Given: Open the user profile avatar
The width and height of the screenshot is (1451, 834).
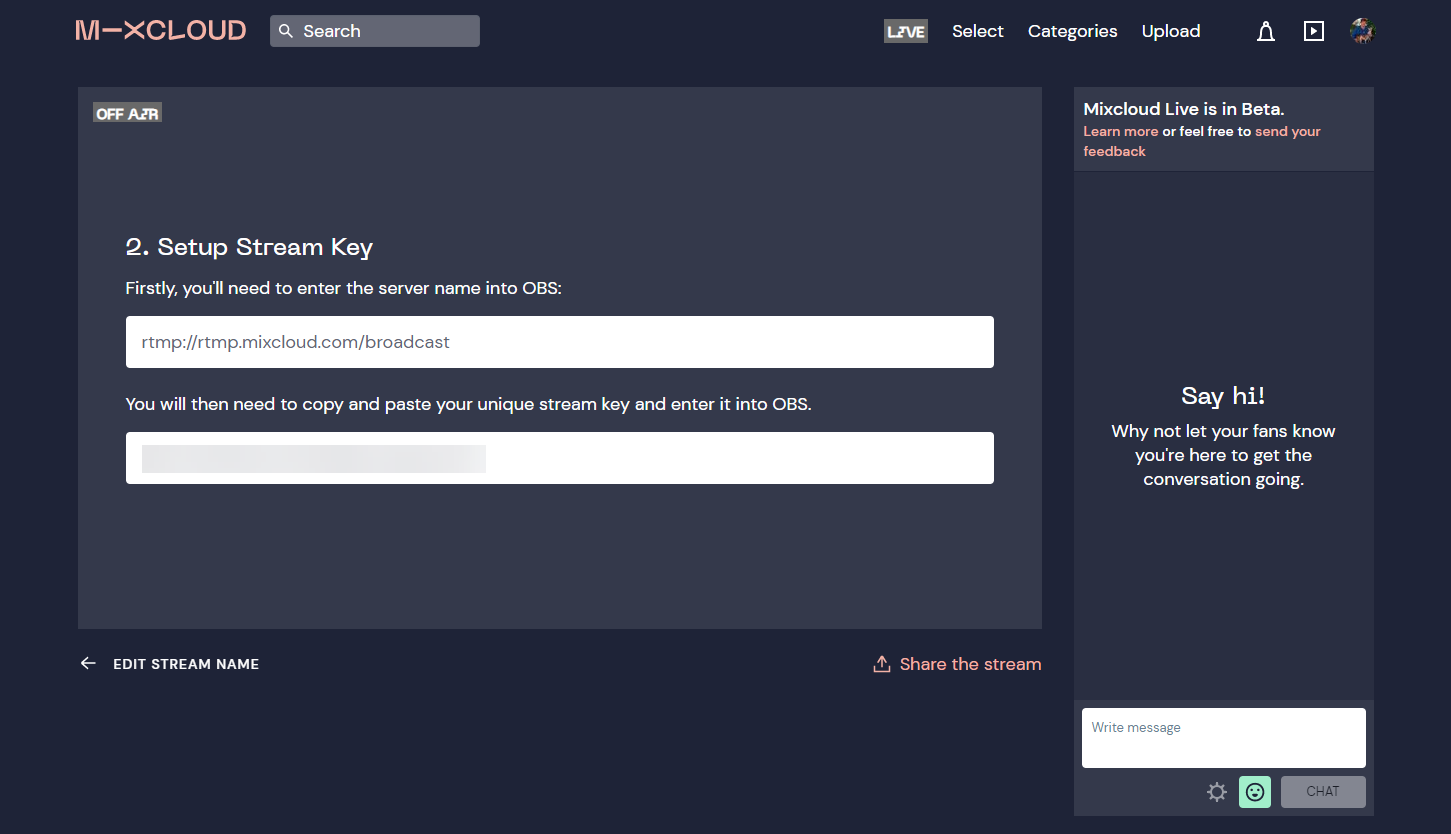Looking at the screenshot, I should 1362,31.
